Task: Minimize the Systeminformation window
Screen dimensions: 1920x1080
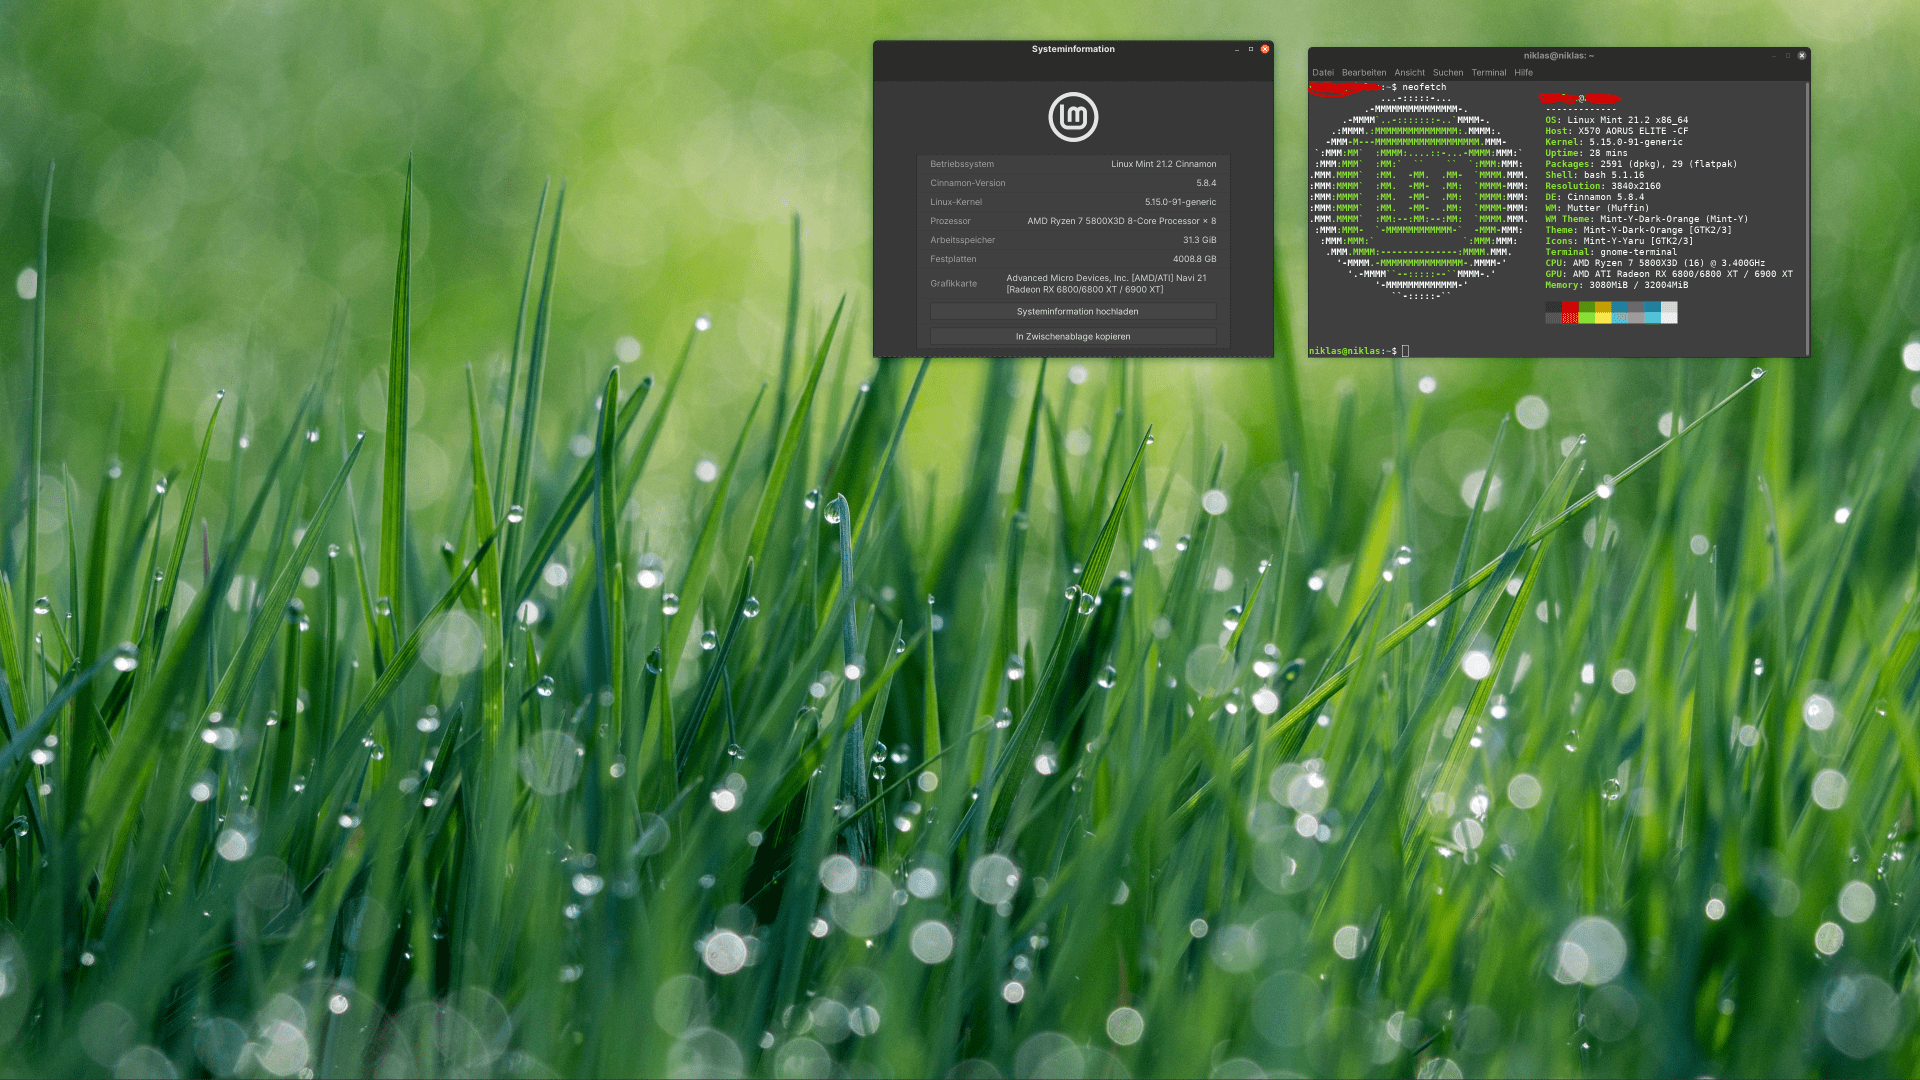Action: coord(1237,49)
